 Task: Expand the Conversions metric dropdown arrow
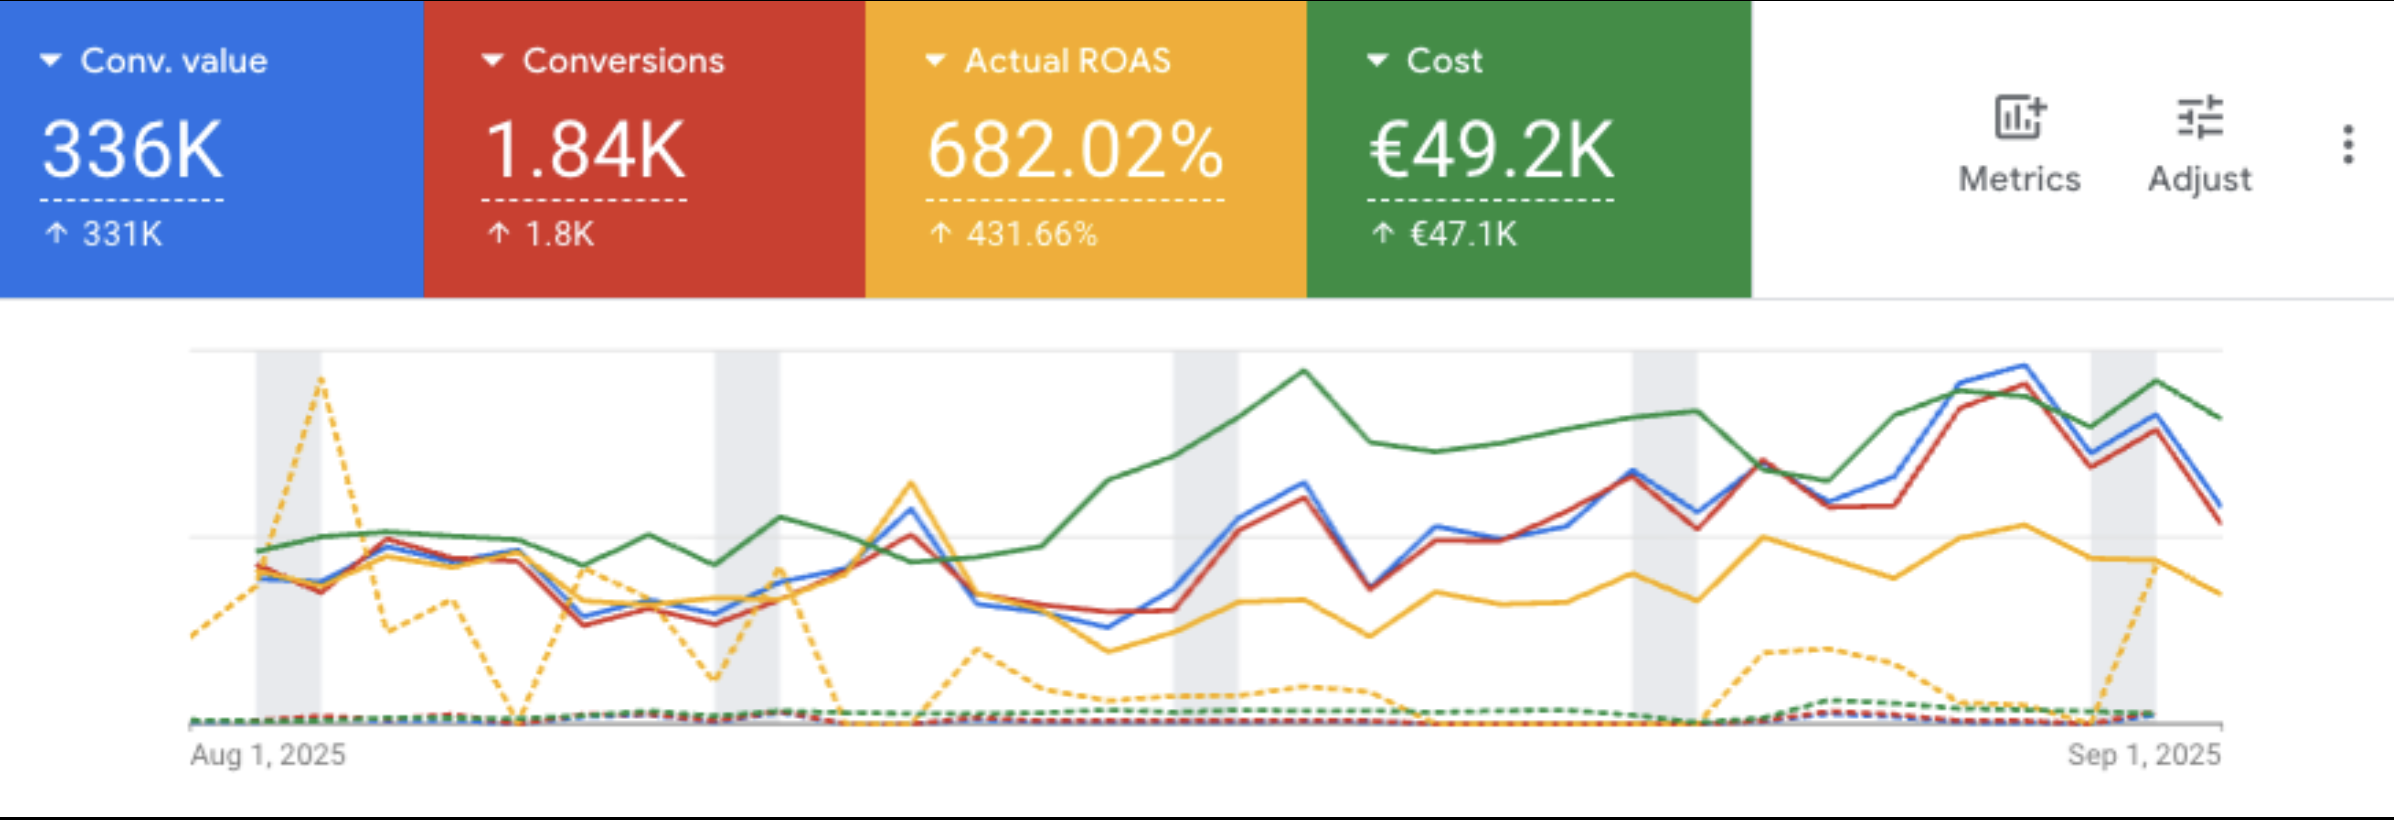pos(492,61)
